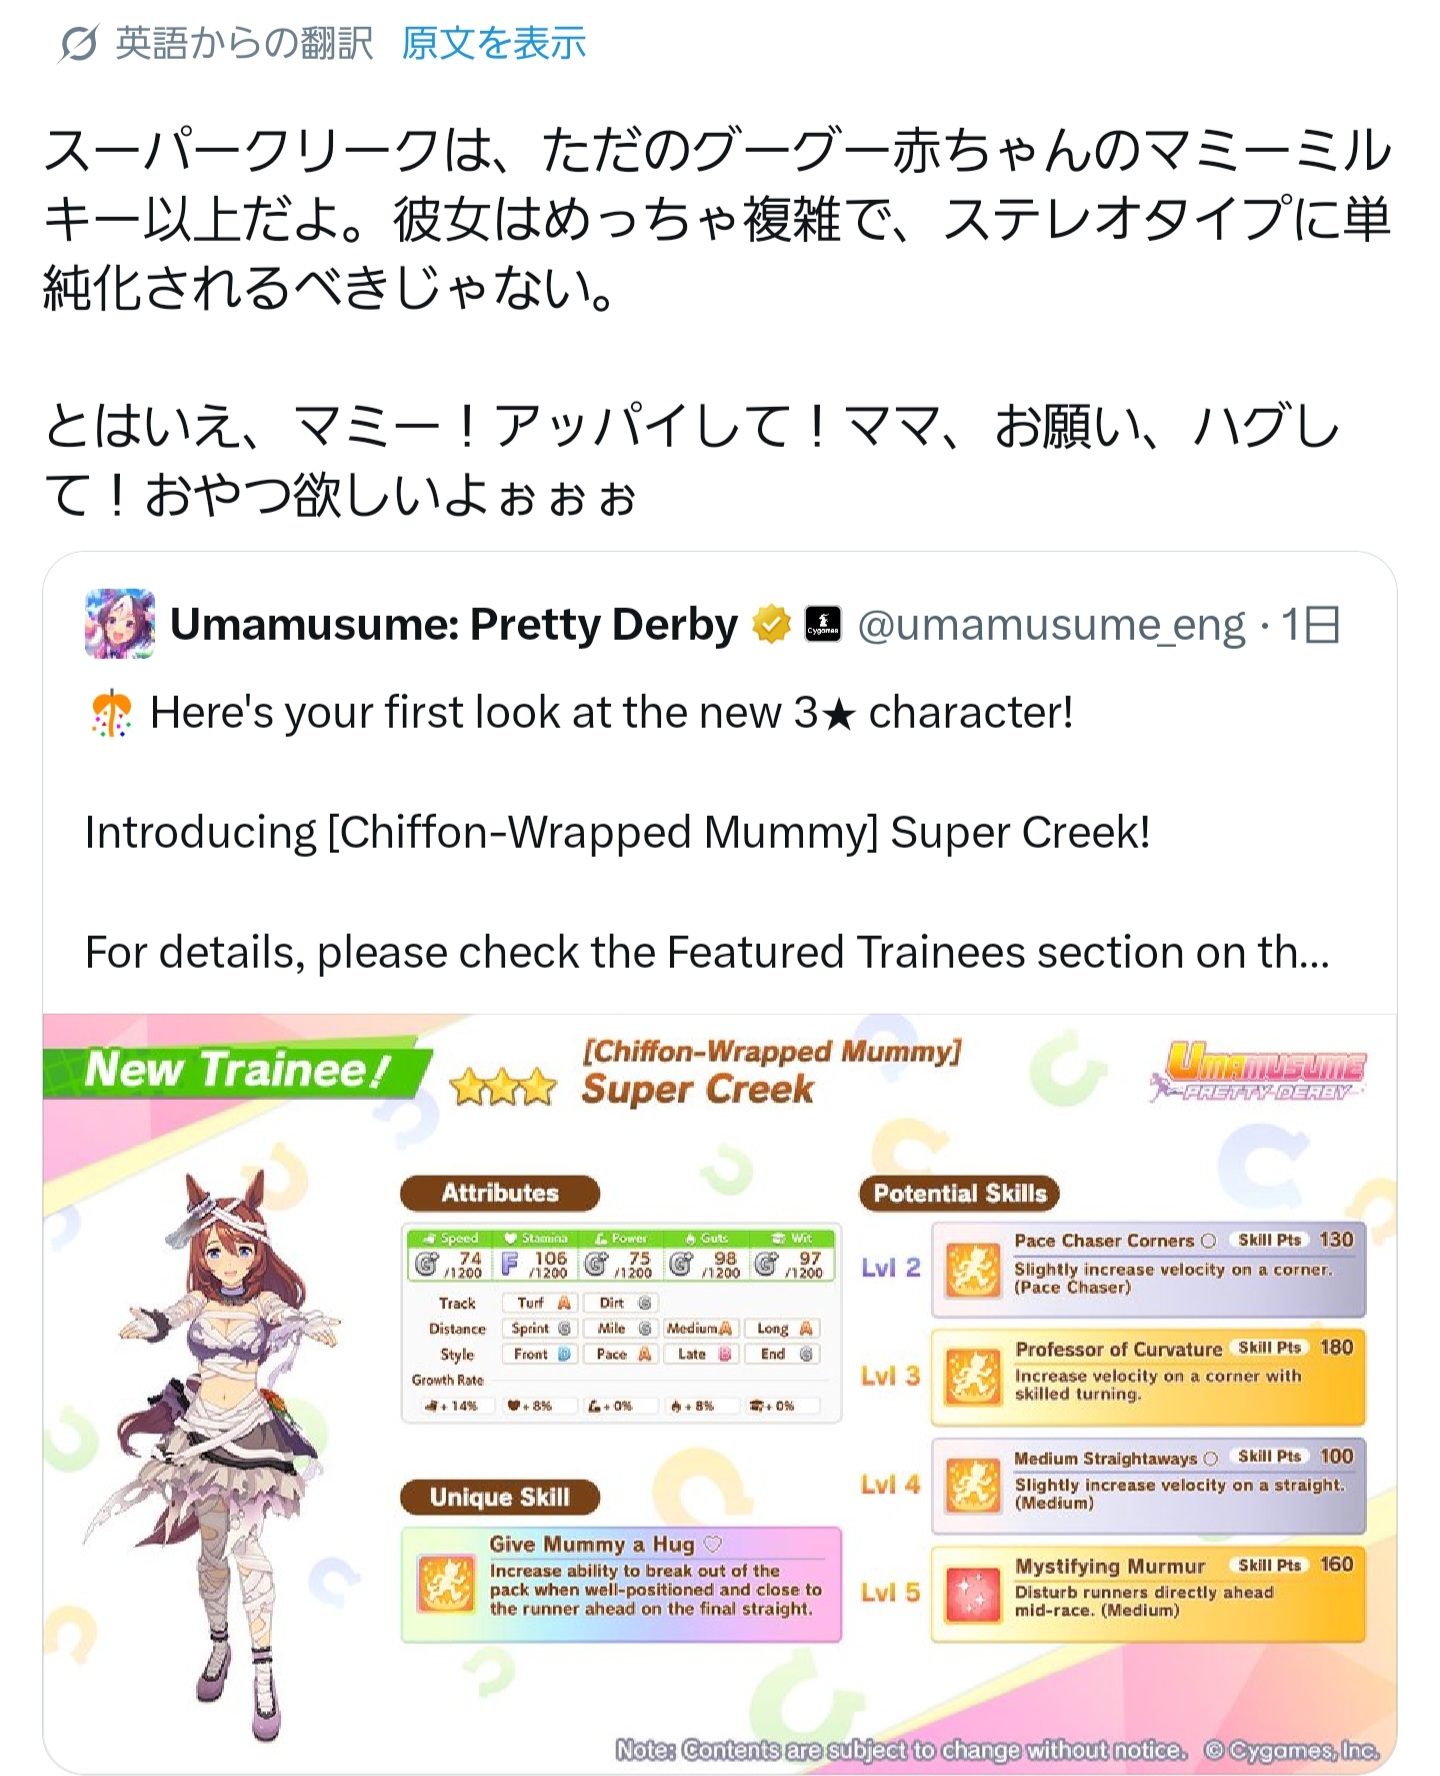Open the Umamusume: Pretty Derby profile avatar
The height and width of the screenshot is (1776, 1440).
120,624
